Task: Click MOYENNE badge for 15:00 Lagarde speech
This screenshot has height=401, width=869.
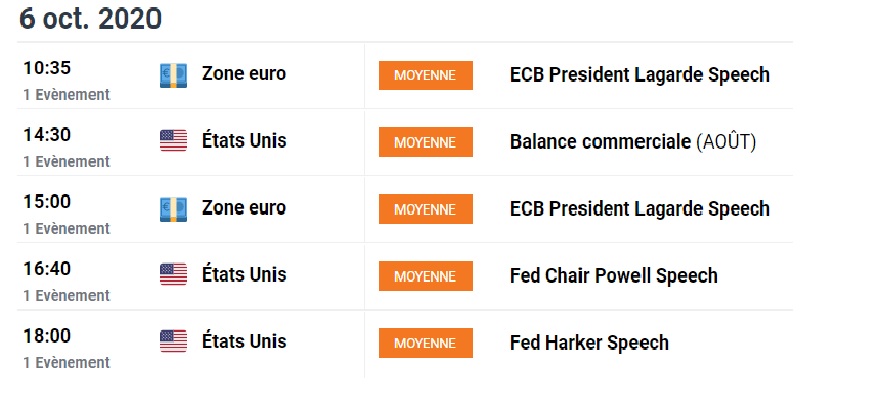Action: (x=425, y=209)
